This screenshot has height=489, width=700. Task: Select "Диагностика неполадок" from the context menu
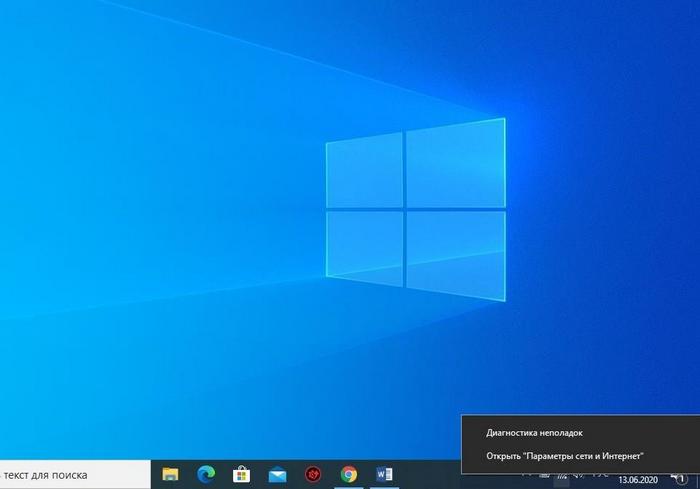(580, 433)
